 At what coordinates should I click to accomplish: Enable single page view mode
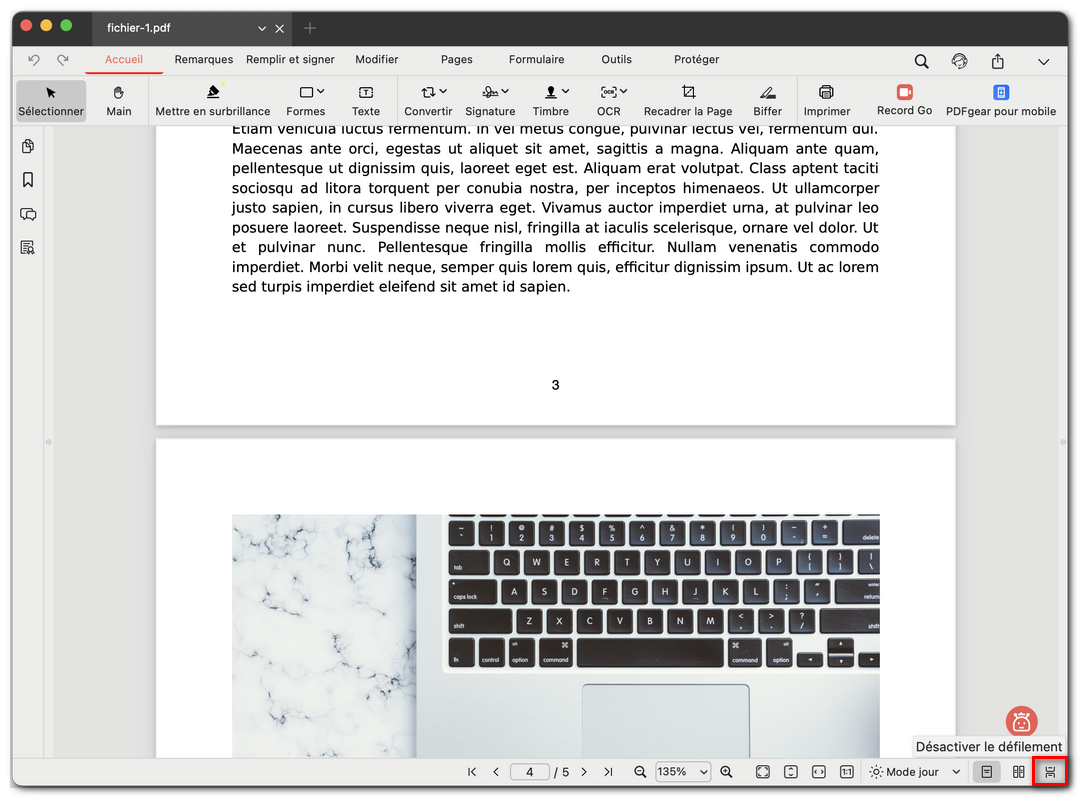[986, 772]
